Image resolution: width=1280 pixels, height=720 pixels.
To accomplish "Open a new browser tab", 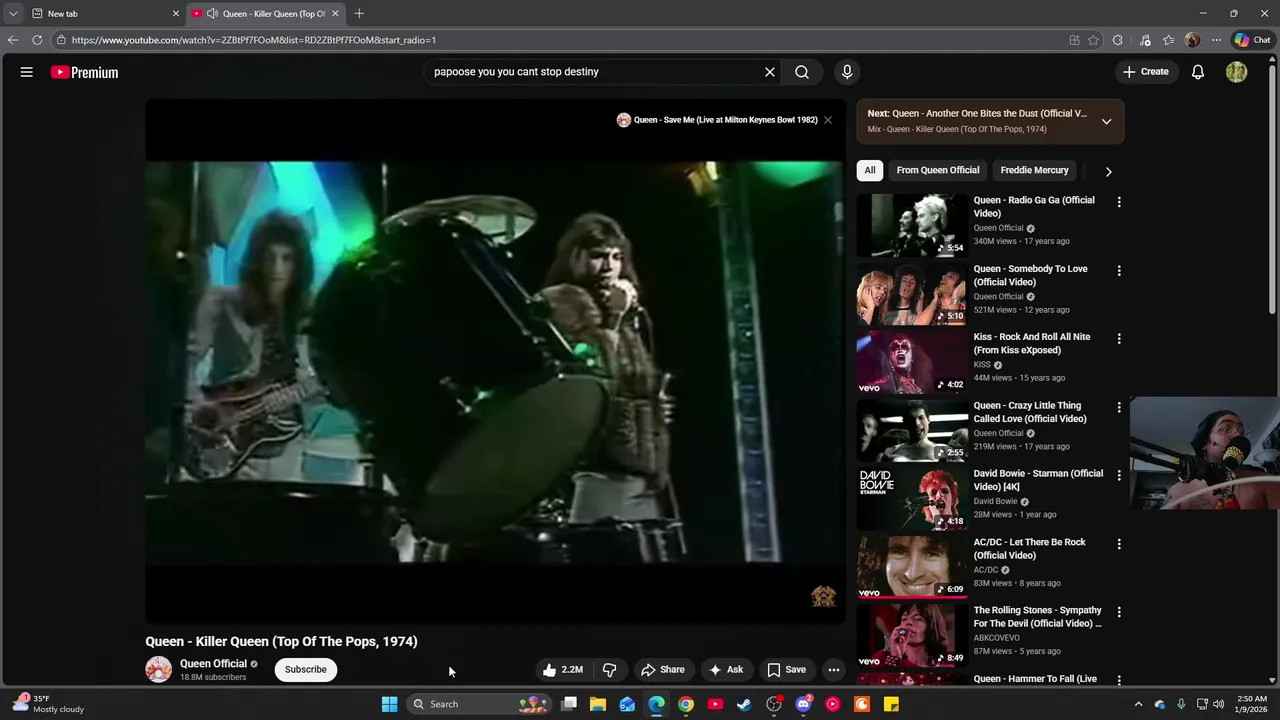I will (359, 14).
